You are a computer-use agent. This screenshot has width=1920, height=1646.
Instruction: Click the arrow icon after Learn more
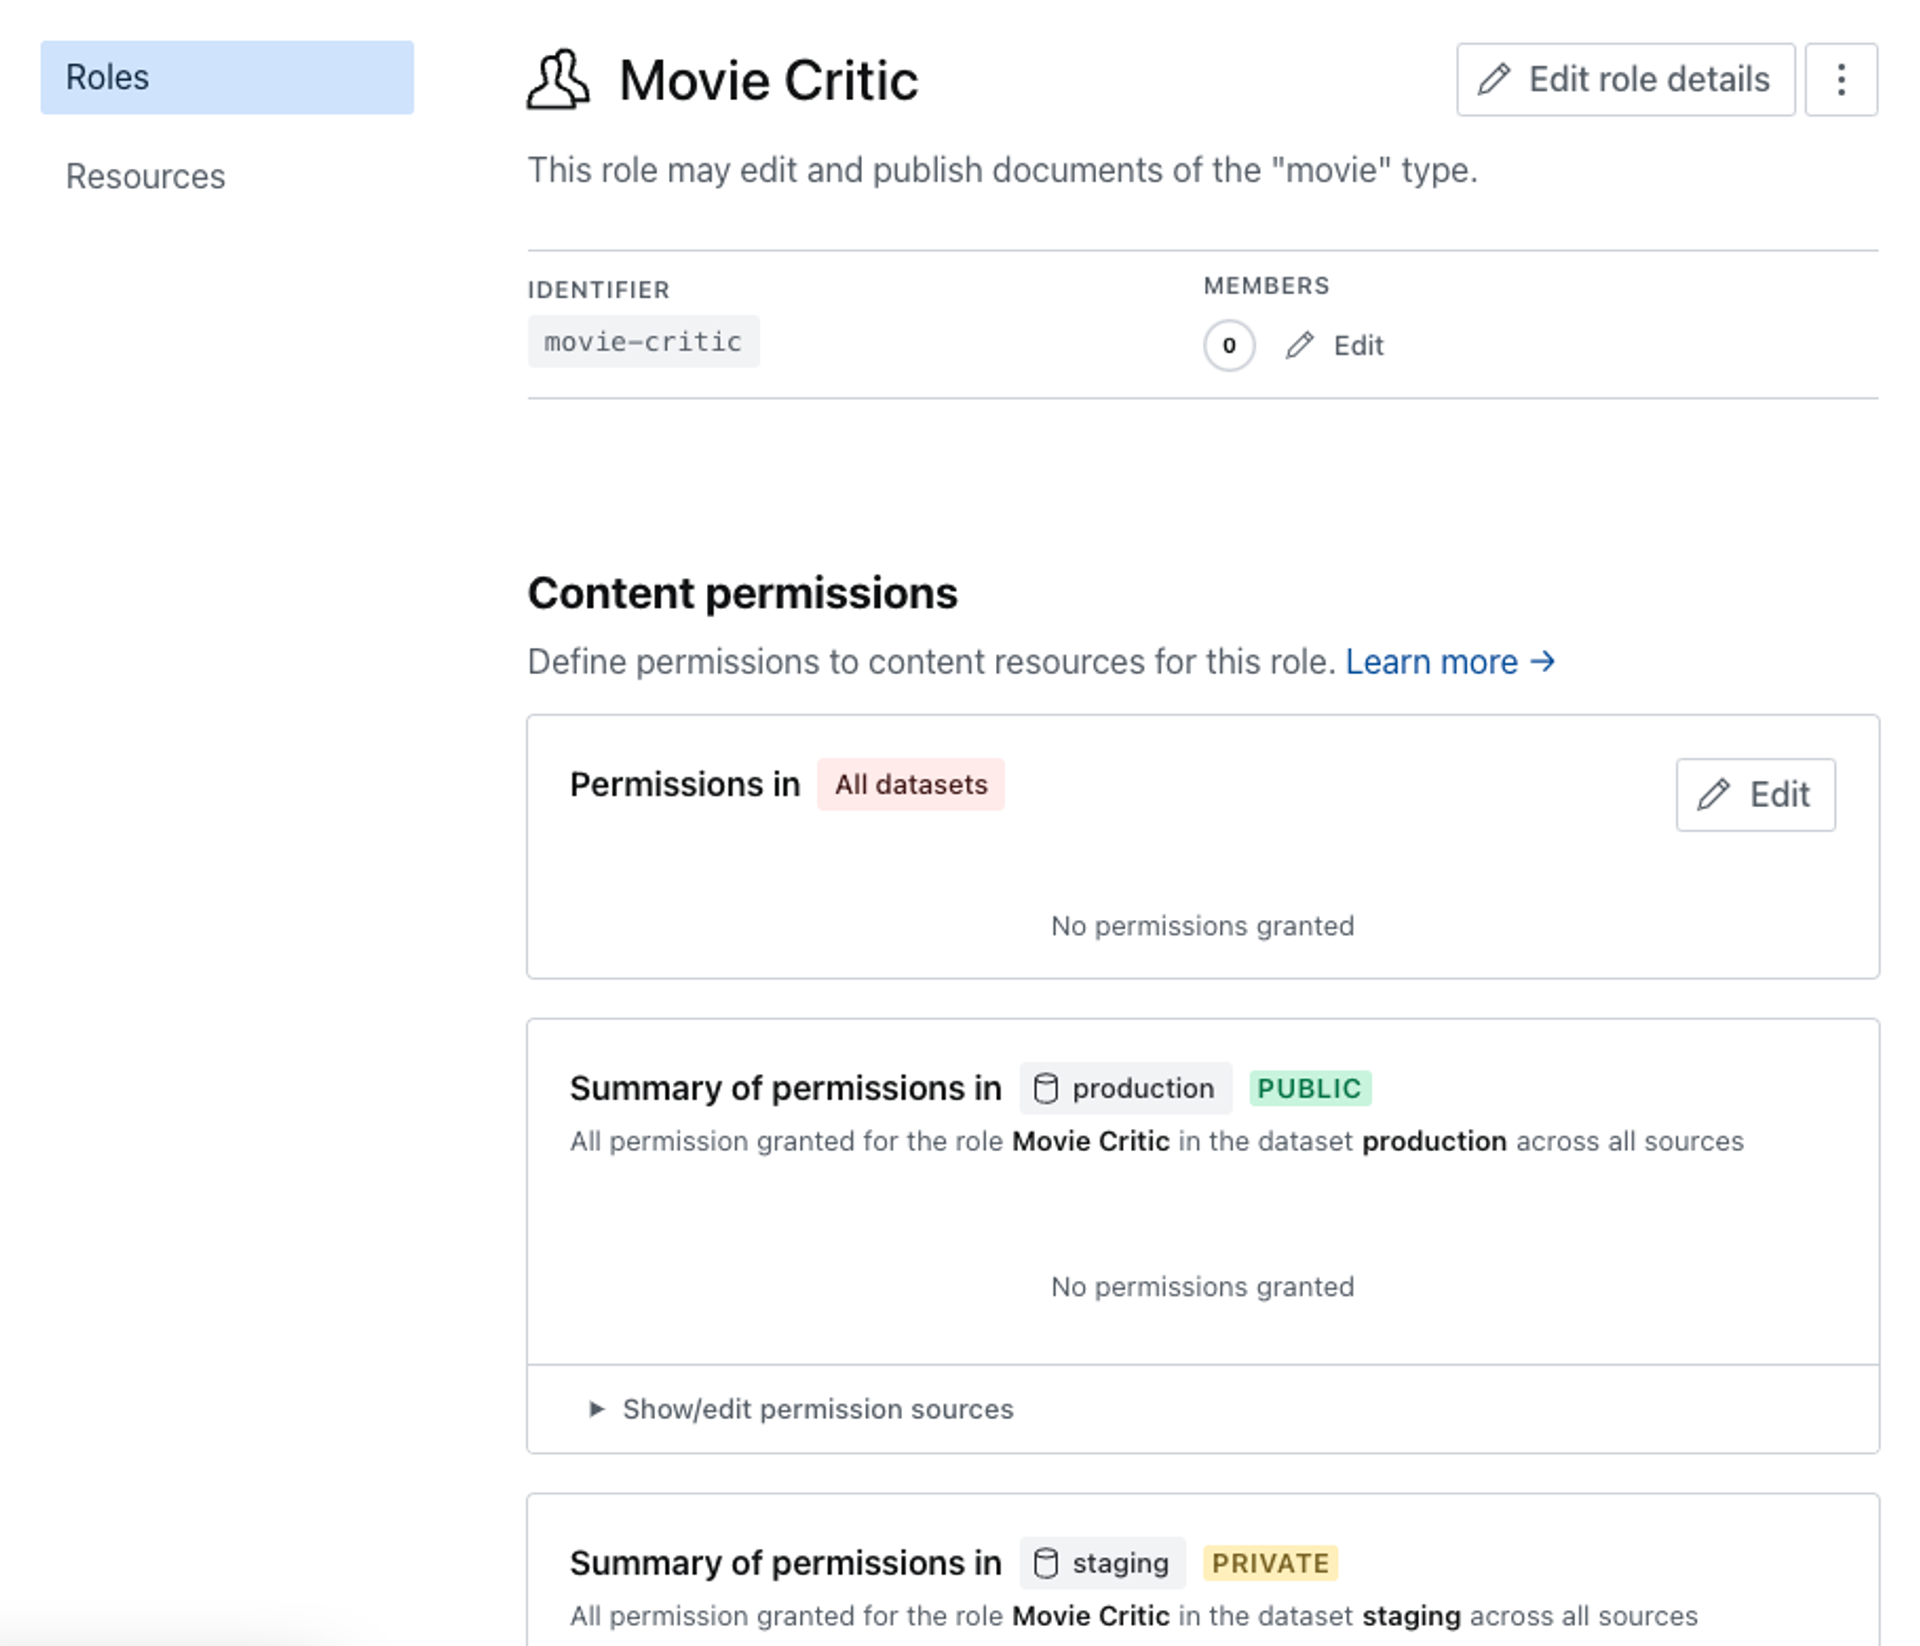point(1543,661)
